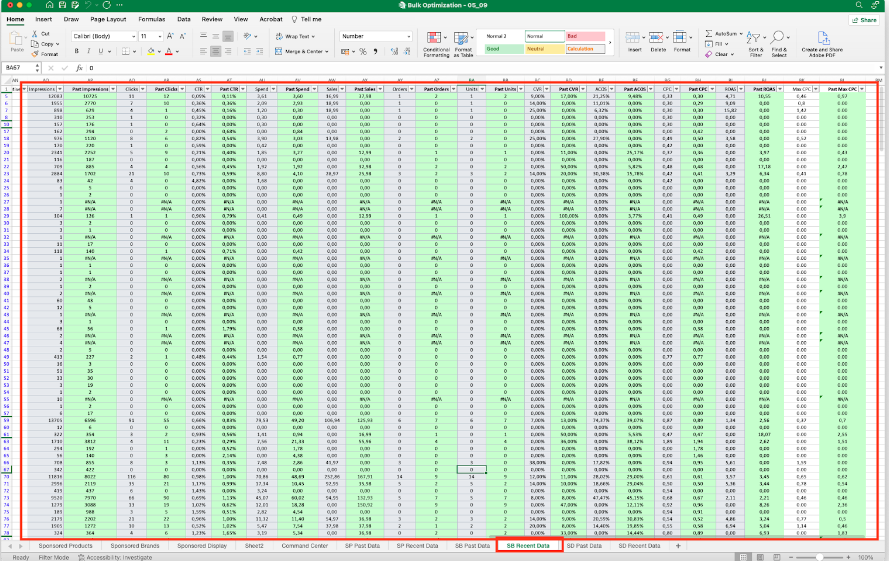Align text to bottom
Image resolution: width=889 pixels, height=561 pixels.
(x=228, y=36)
